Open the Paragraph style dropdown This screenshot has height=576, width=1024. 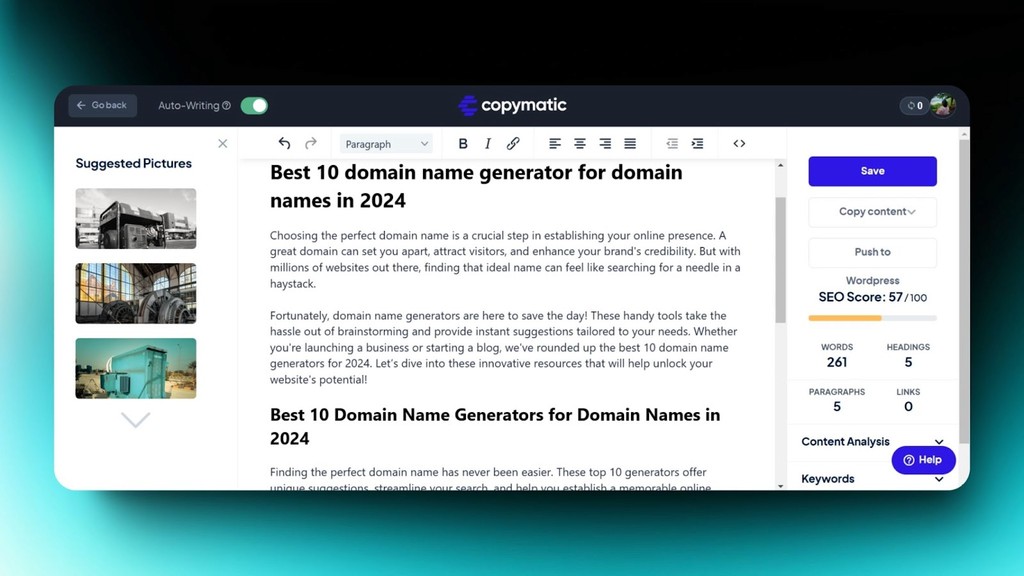(386, 143)
